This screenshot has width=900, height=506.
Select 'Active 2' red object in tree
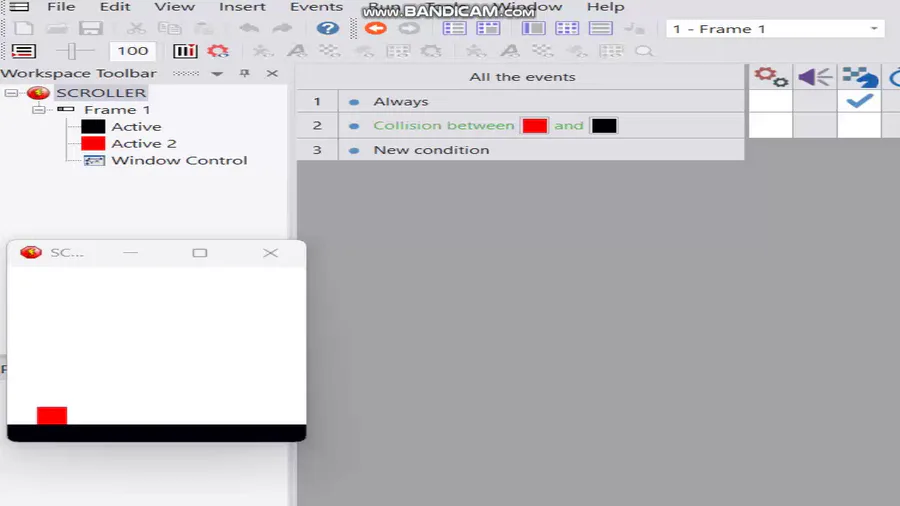pyautogui.click(x=143, y=143)
